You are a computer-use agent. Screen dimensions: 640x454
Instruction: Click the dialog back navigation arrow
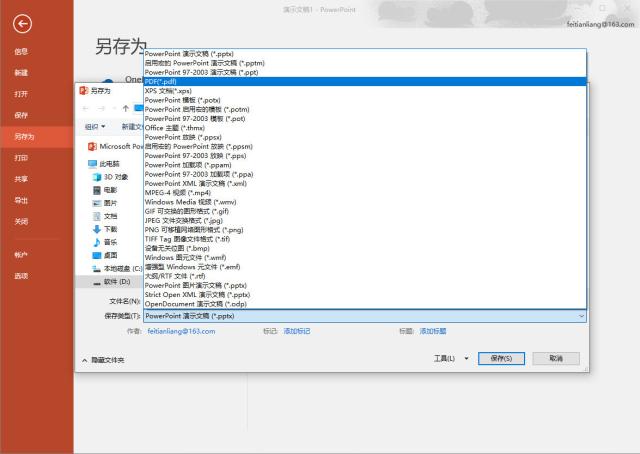[x=85, y=108]
